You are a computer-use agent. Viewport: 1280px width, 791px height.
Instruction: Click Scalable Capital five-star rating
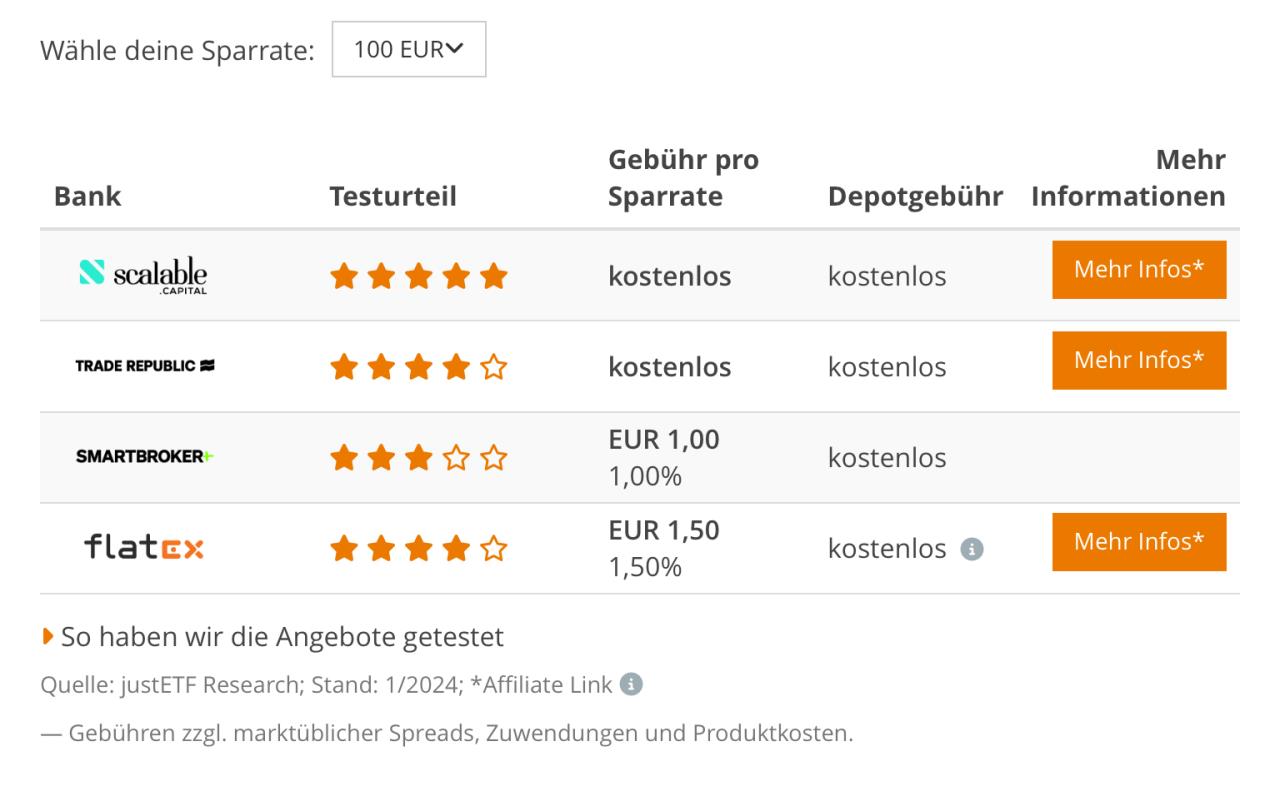click(x=419, y=276)
